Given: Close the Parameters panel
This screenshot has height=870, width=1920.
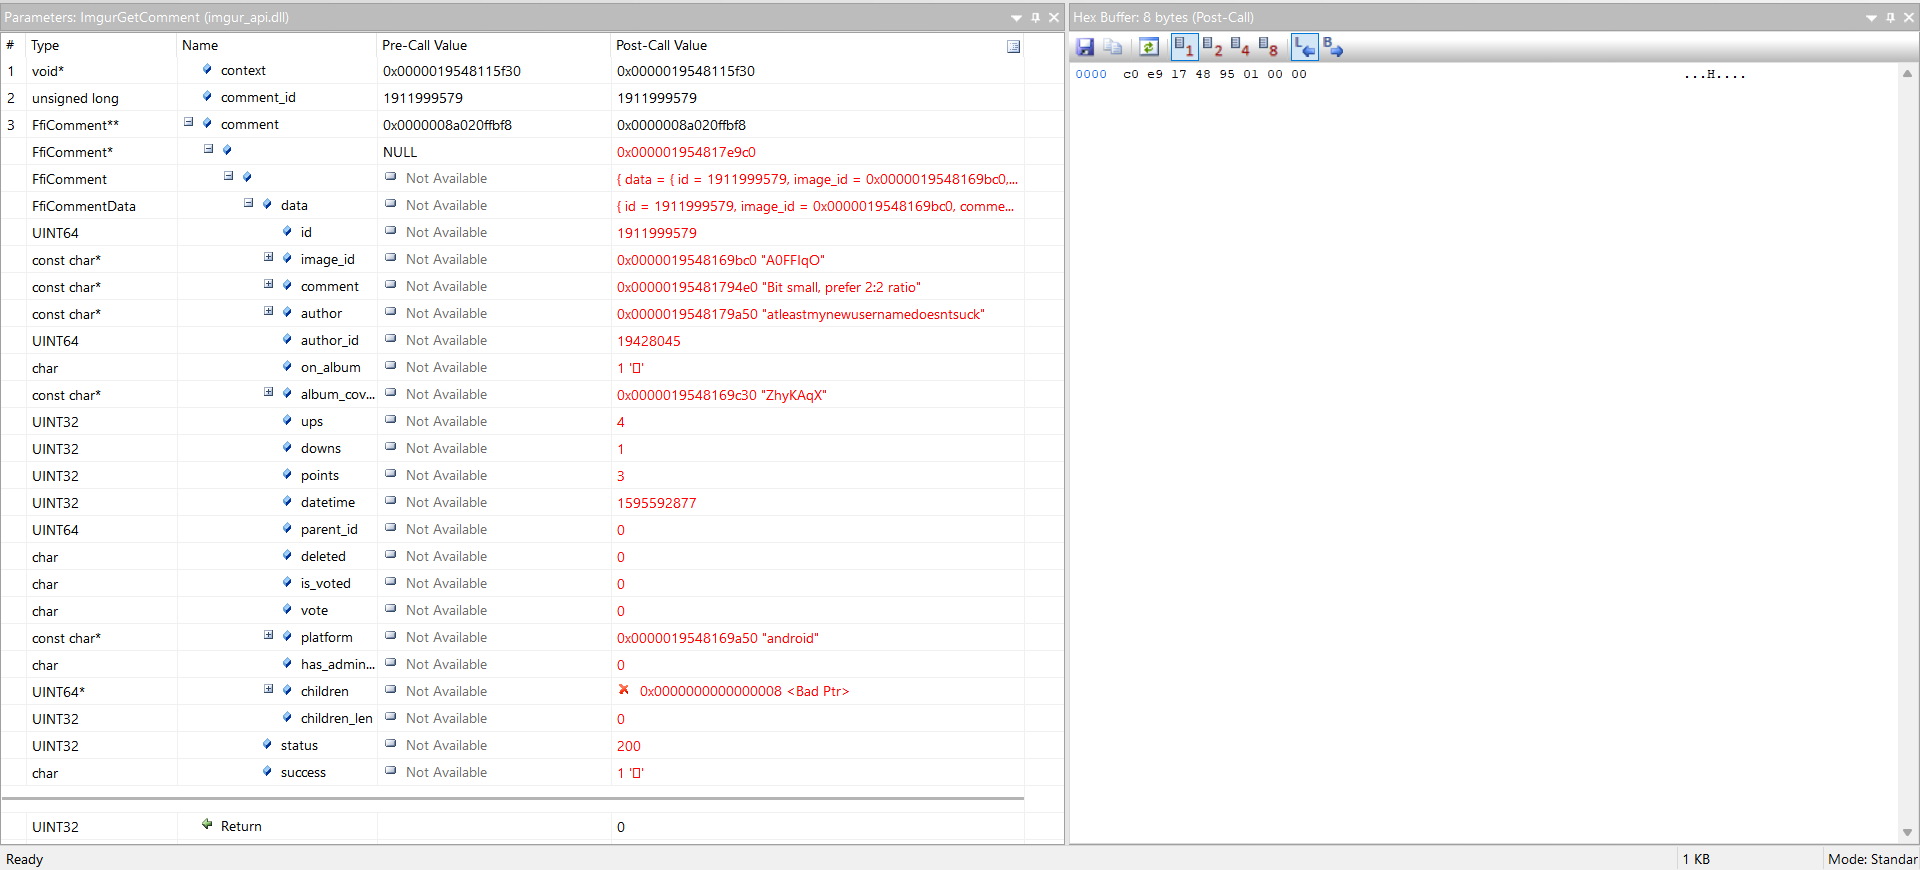Looking at the screenshot, I should (1054, 18).
